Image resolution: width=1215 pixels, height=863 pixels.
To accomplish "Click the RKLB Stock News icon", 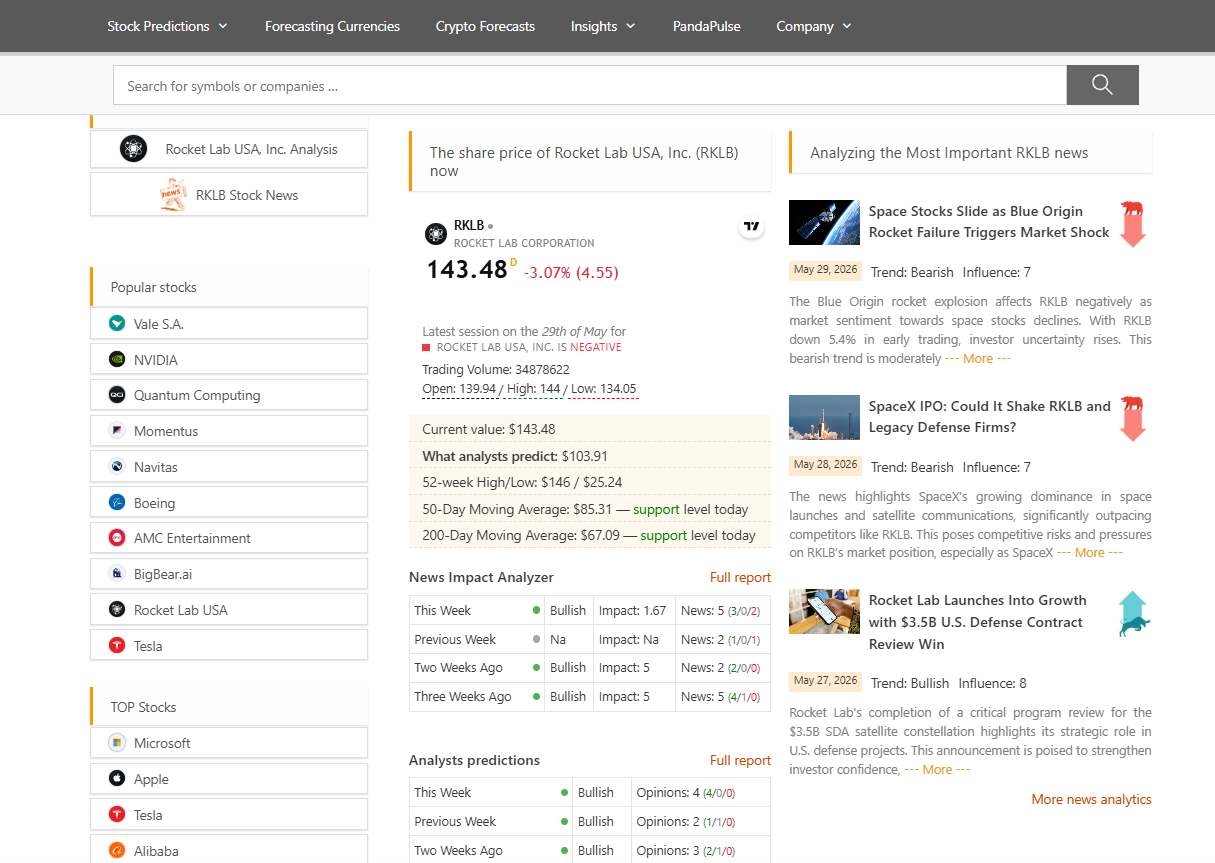I will 173,195.
